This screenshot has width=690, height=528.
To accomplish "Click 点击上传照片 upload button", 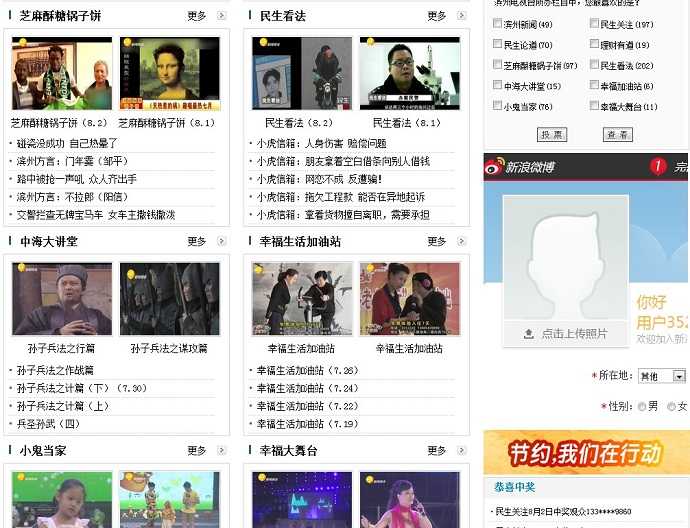I will pyautogui.click(x=565, y=334).
